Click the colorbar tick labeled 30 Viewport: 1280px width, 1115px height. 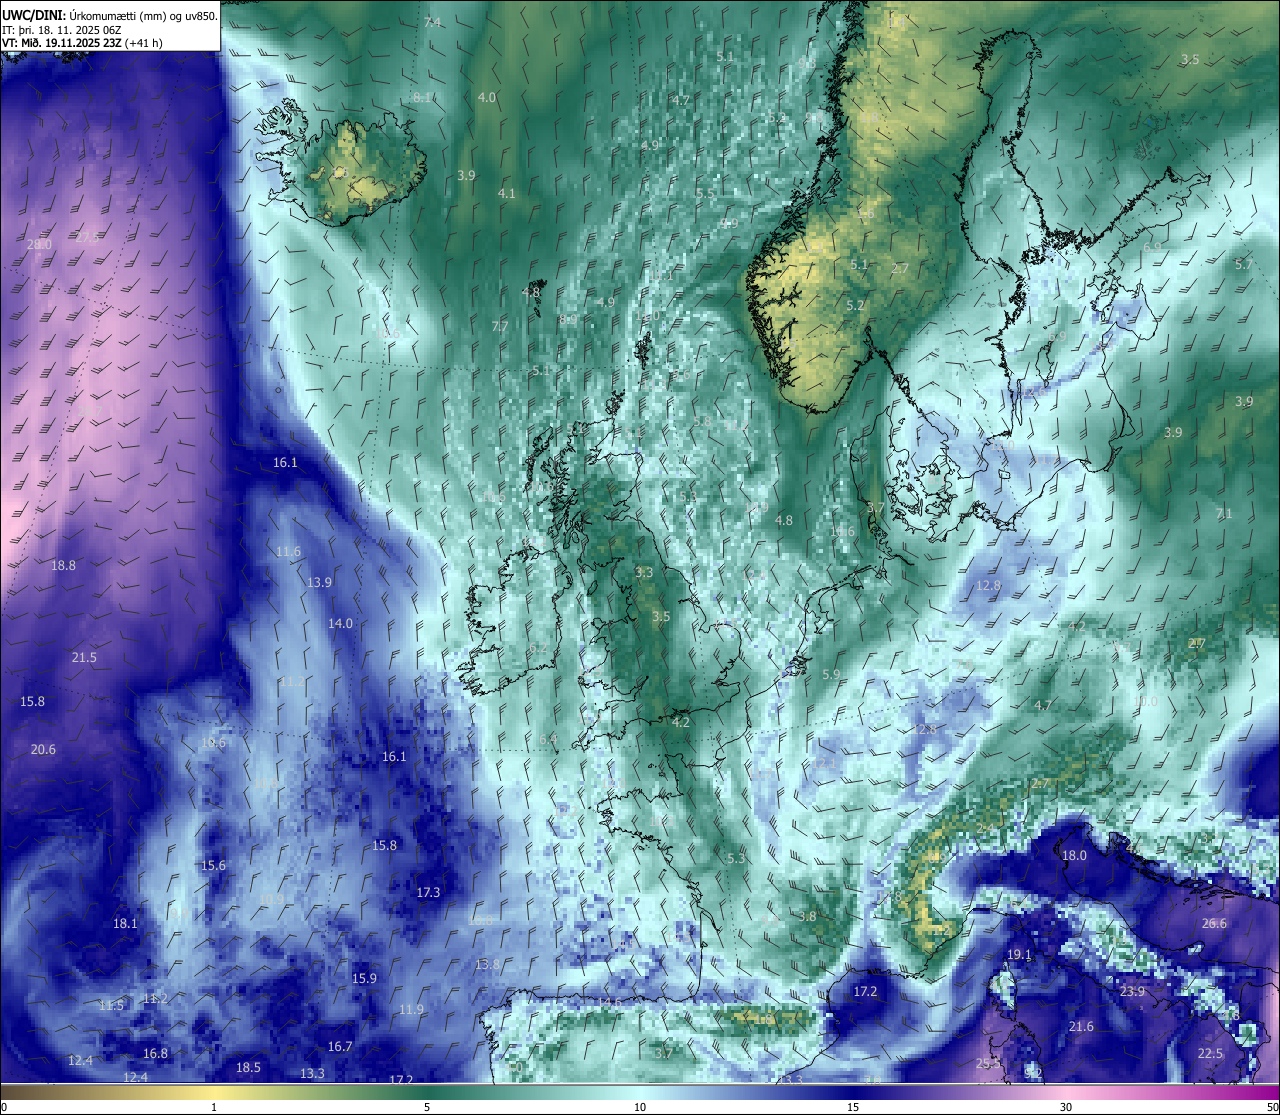point(1066,1107)
